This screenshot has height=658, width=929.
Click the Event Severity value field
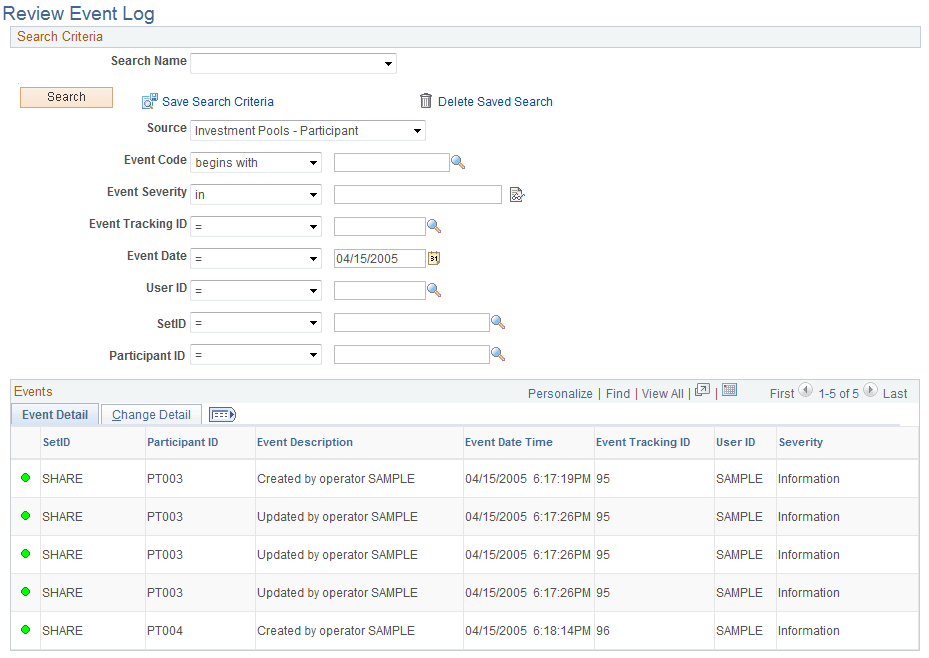[x=418, y=194]
